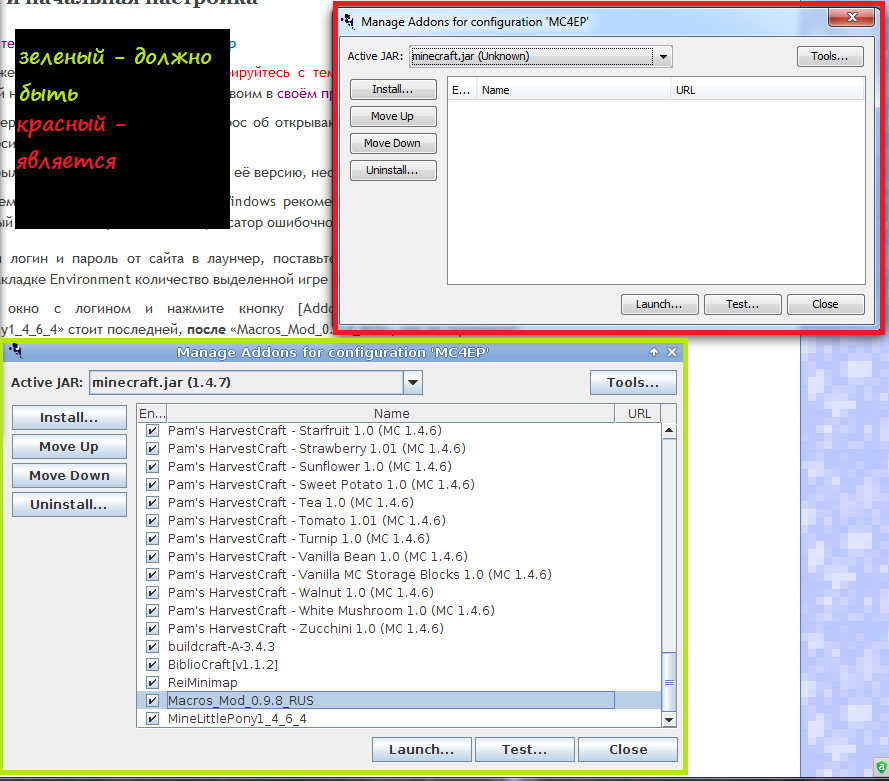This screenshot has width=889, height=781.
Task: Select the MineLittlePony1_4_6_4 row text
Action: pyautogui.click(x=237, y=719)
